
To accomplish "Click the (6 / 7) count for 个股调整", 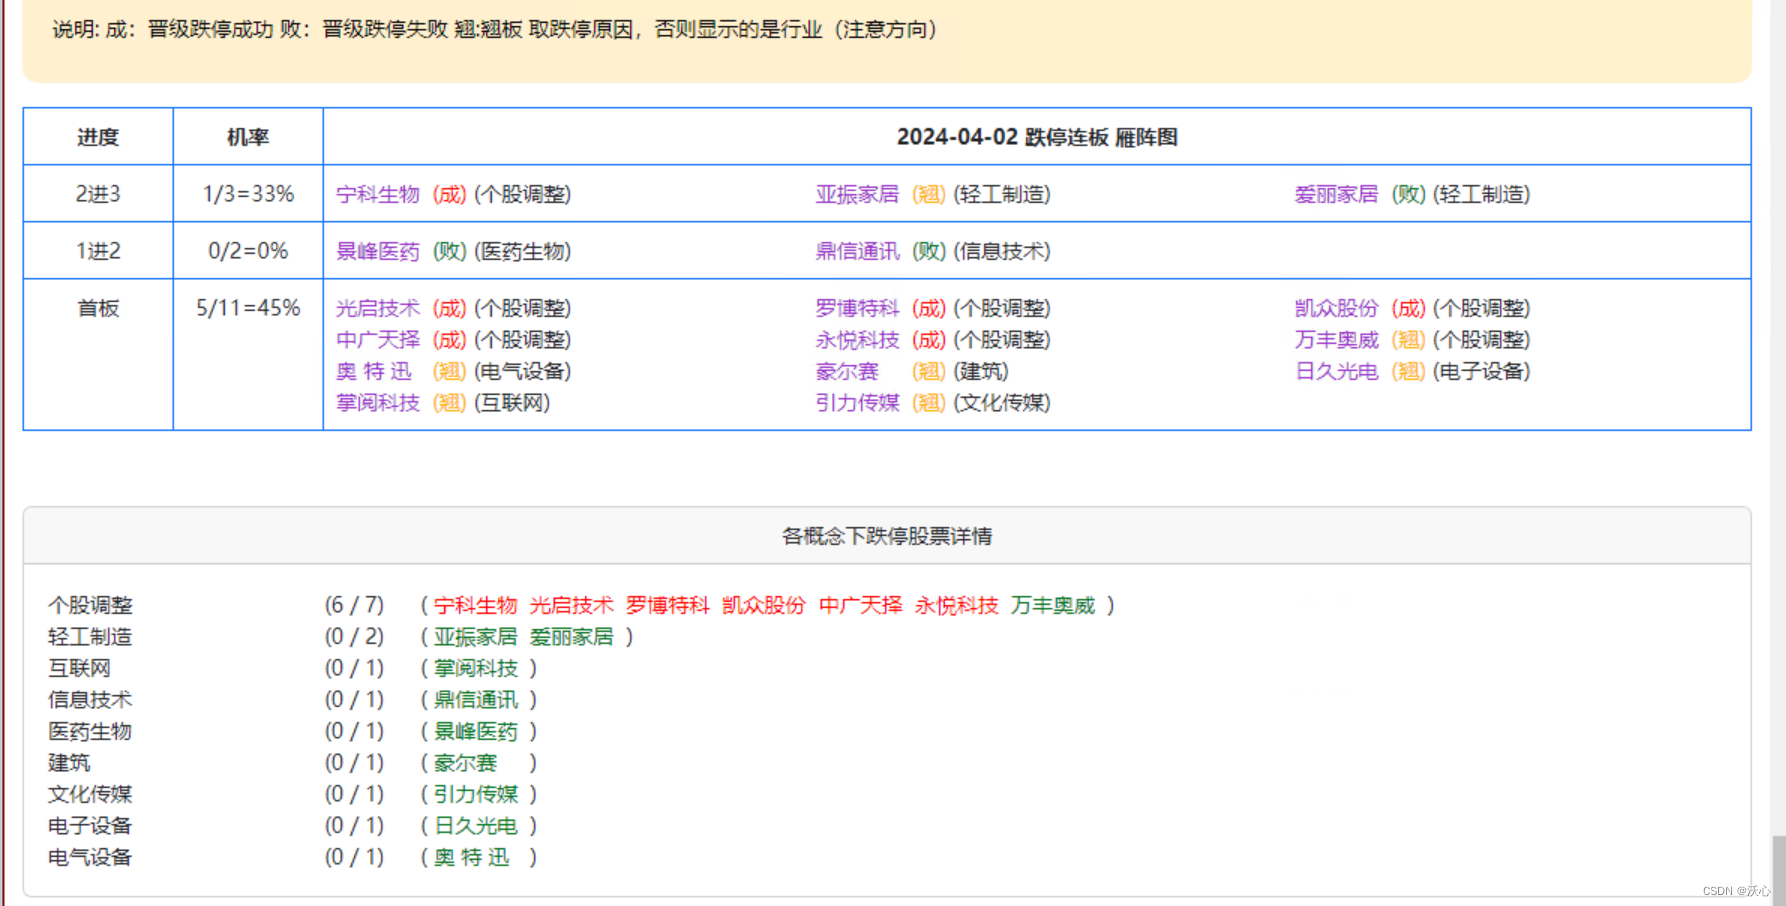I will [354, 605].
